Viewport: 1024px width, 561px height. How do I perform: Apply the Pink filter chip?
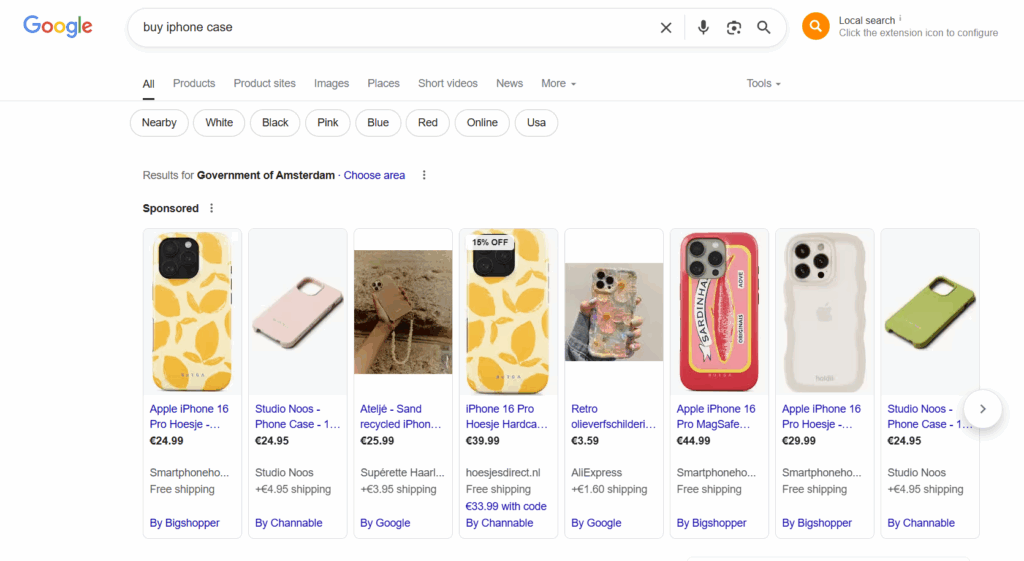coord(328,123)
